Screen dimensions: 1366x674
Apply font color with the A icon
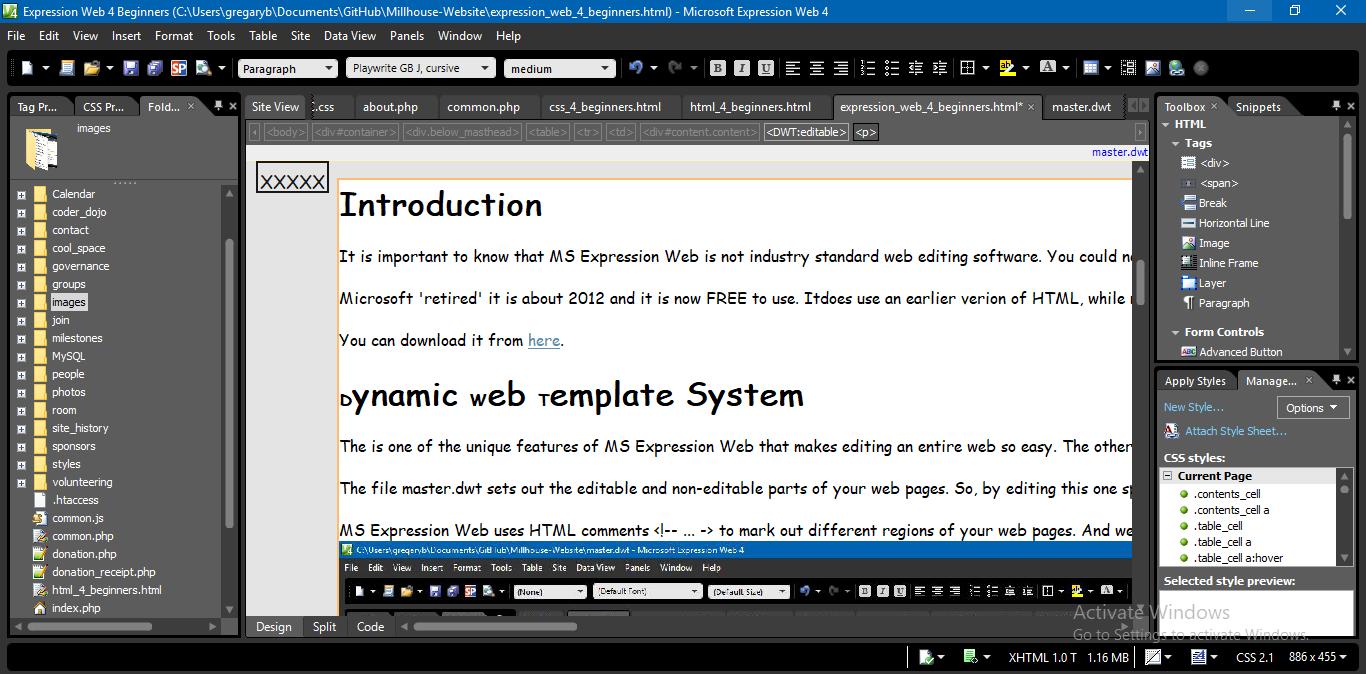tap(1047, 68)
